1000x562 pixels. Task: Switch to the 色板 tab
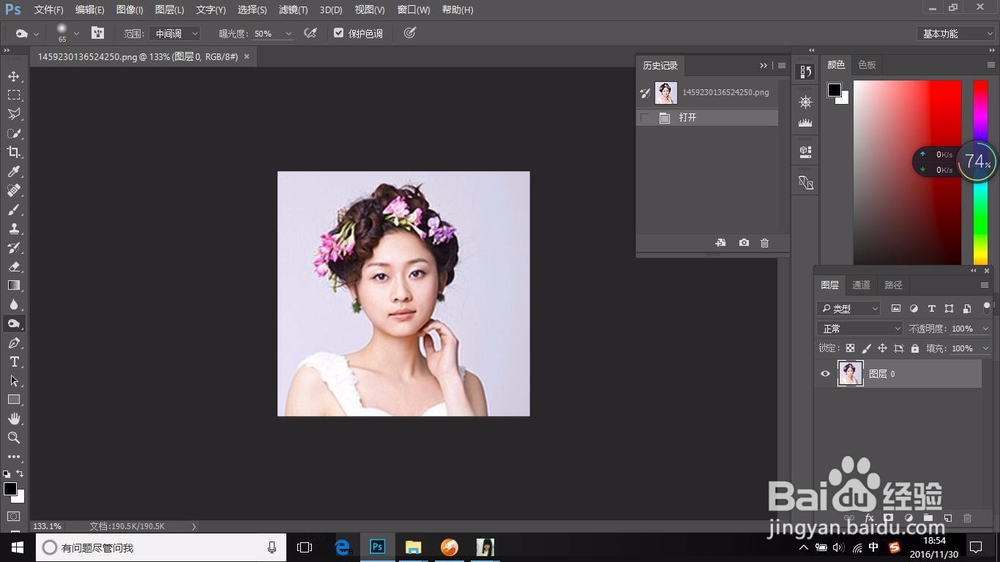click(867, 65)
